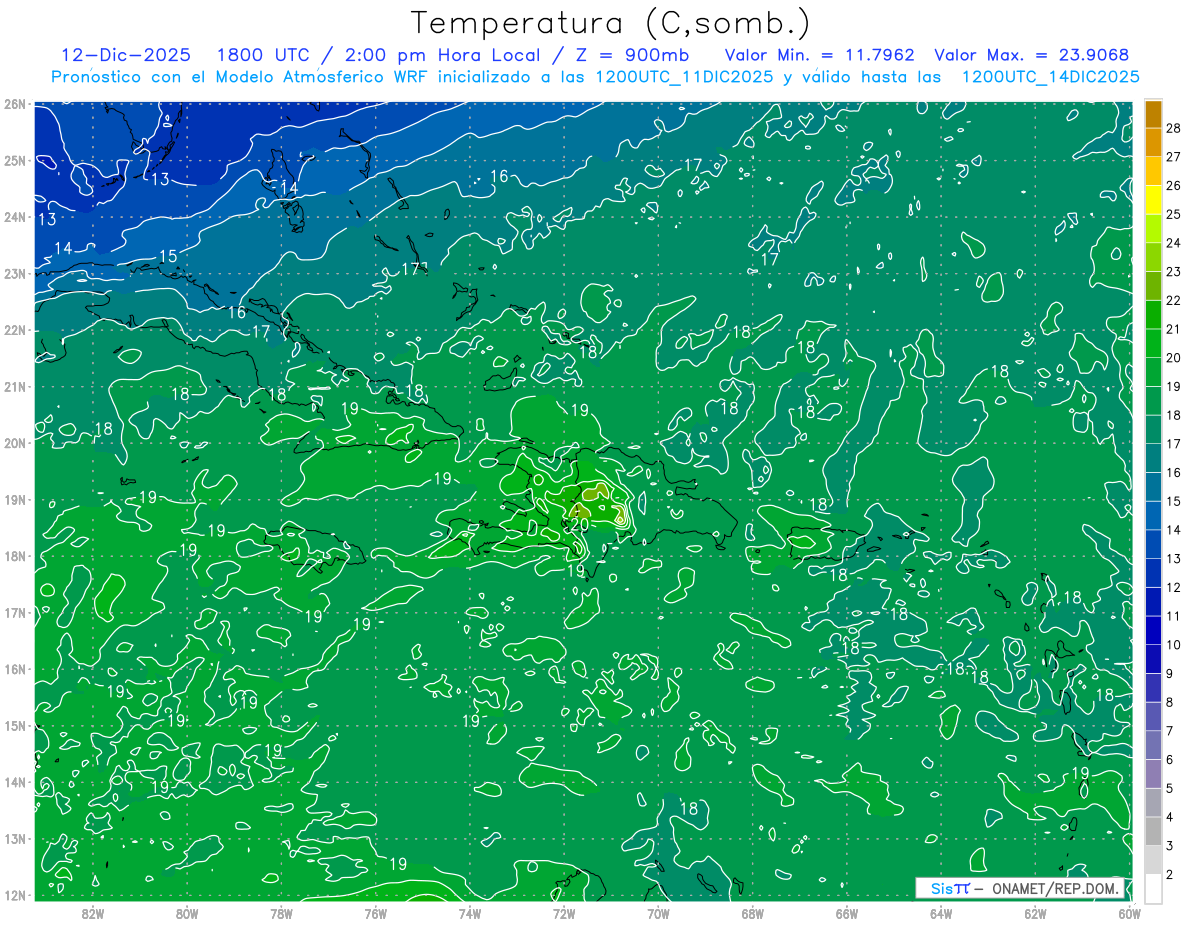Click the white legend box below 2
Image resolution: width=1200 pixels, height=927 pixels.
pyautogui.click(x=1153, y=888)
